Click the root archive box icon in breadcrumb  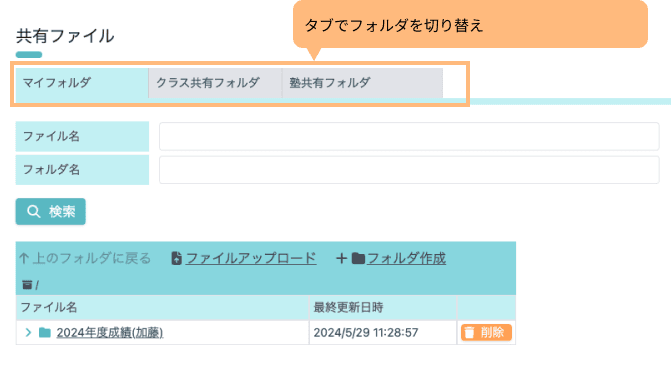click(27, 285)
